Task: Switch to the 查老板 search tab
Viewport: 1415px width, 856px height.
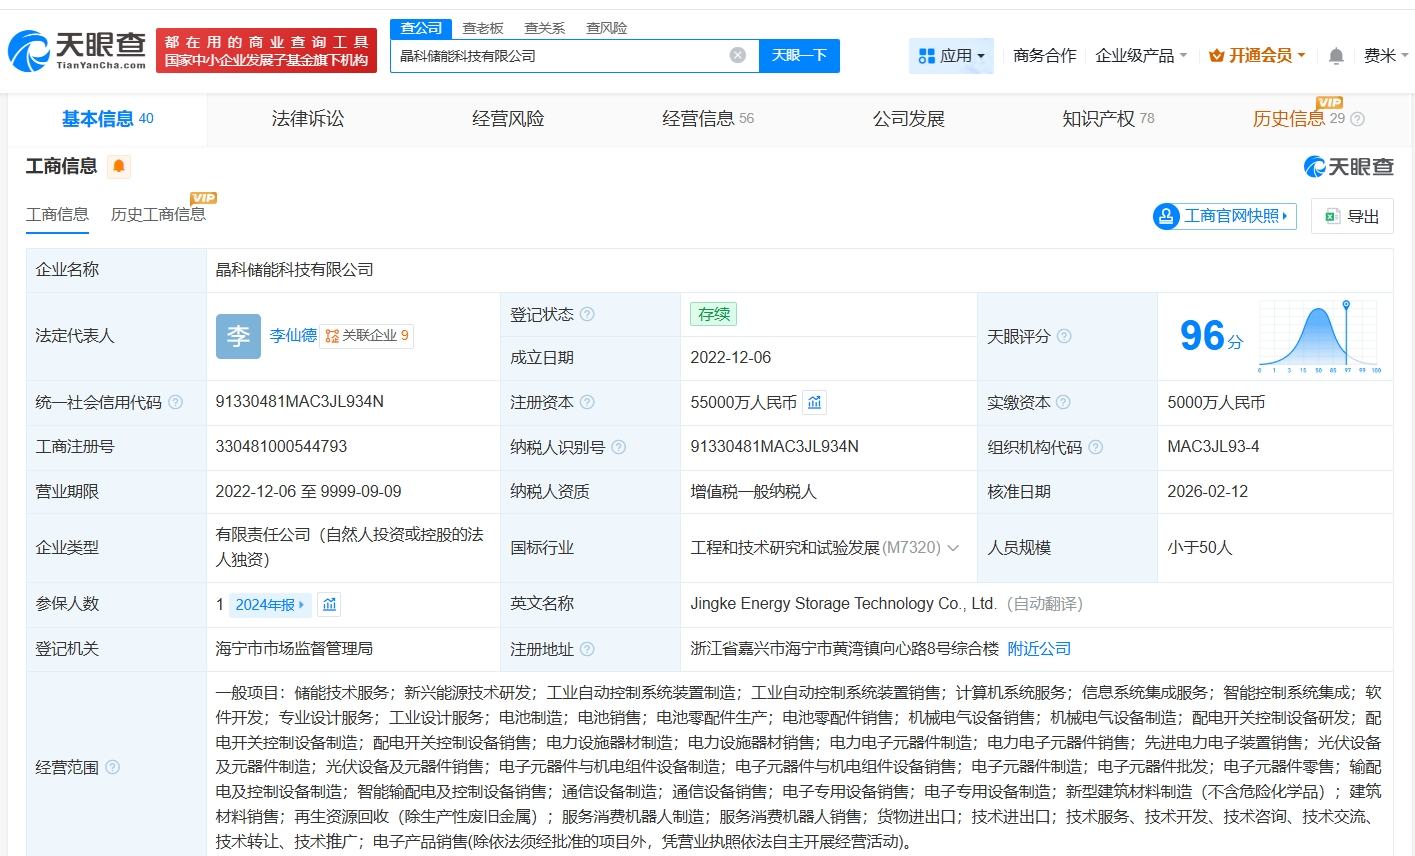Action: point(483,28)
